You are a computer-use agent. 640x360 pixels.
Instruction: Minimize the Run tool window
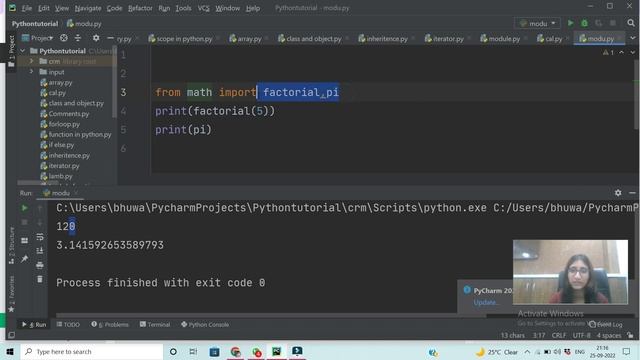(632, 193)
